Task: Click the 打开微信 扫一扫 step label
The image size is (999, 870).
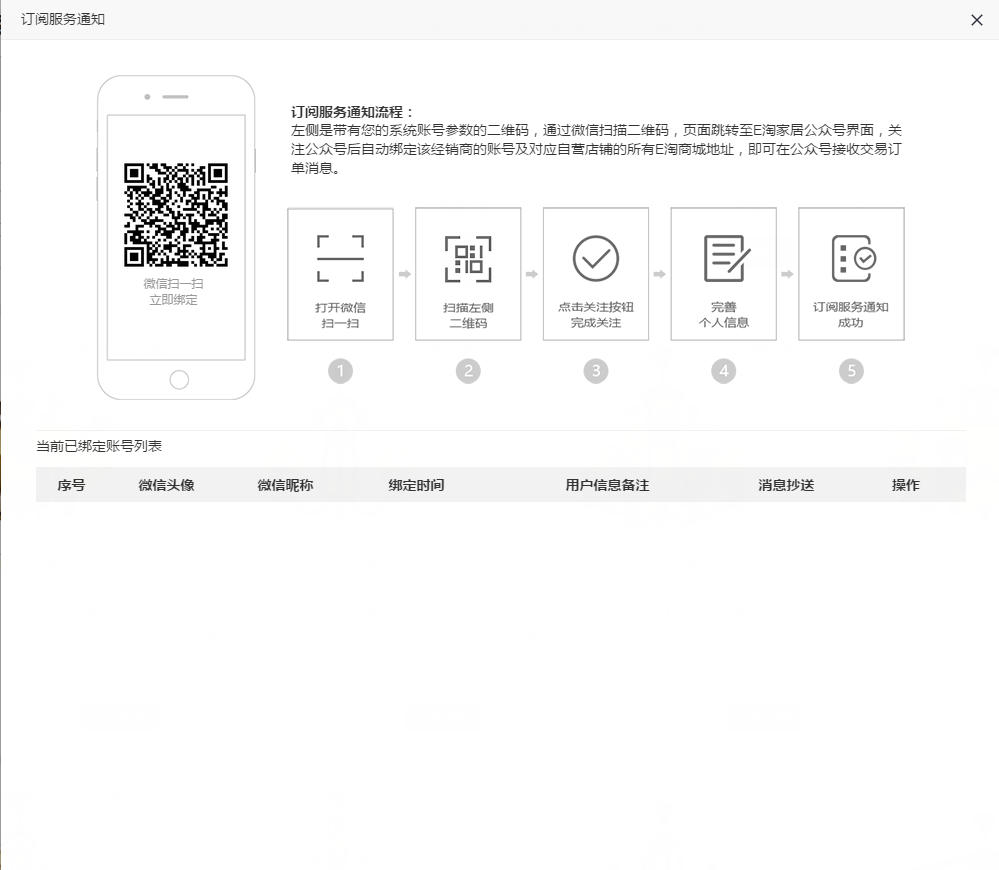Action: 340,315
